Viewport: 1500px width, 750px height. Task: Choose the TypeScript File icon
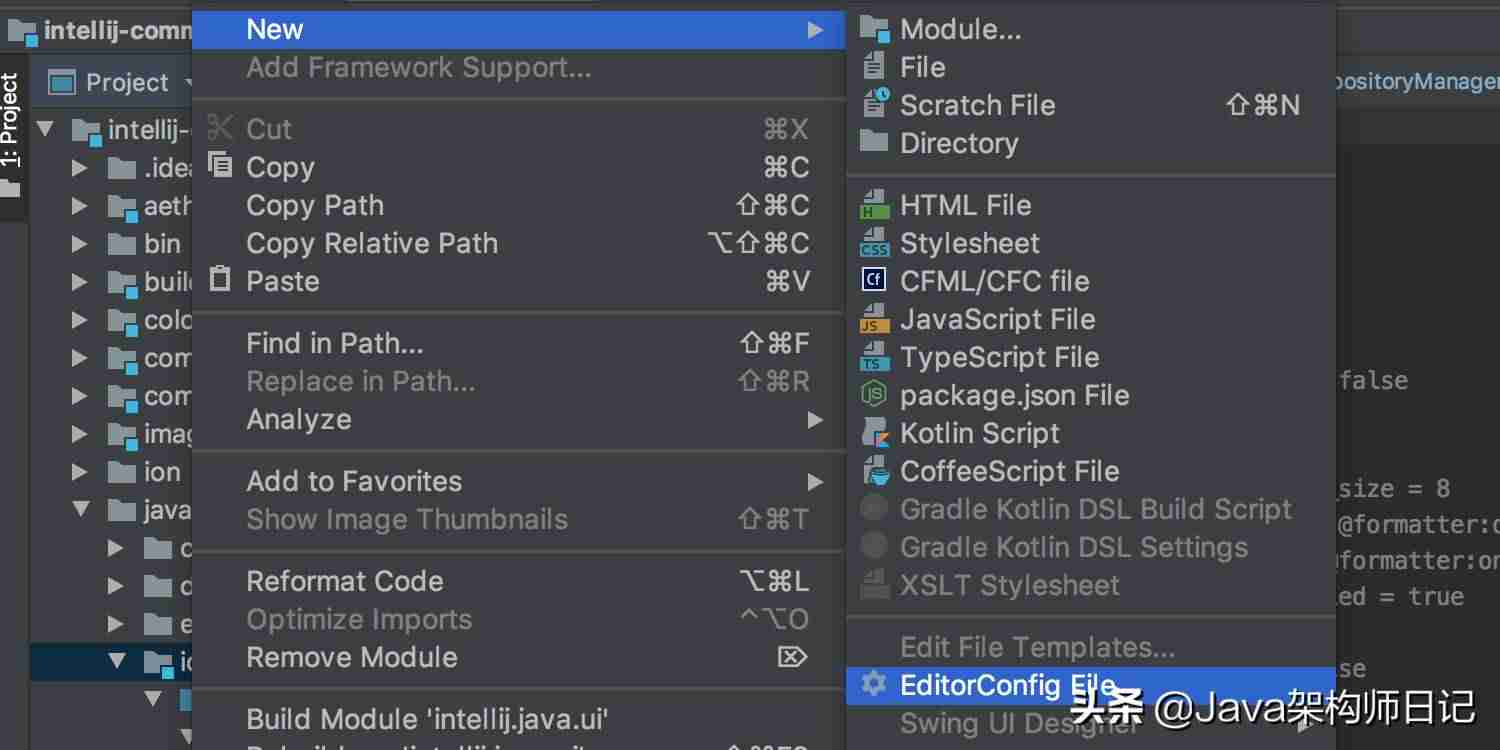[x=874, y=357]
